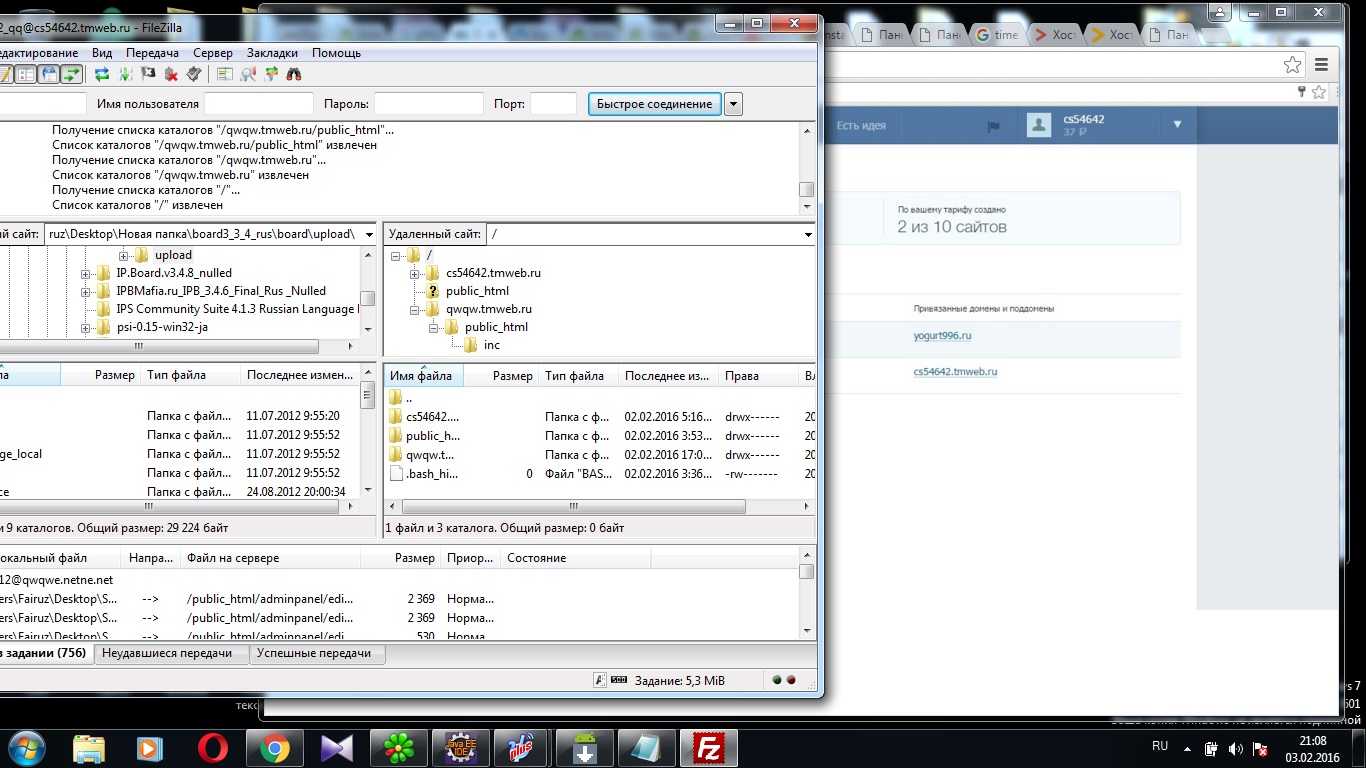Collapse the qwqw.tmweb.ru remote folder
1366x768 pixels.
click(x=415, y=309)
